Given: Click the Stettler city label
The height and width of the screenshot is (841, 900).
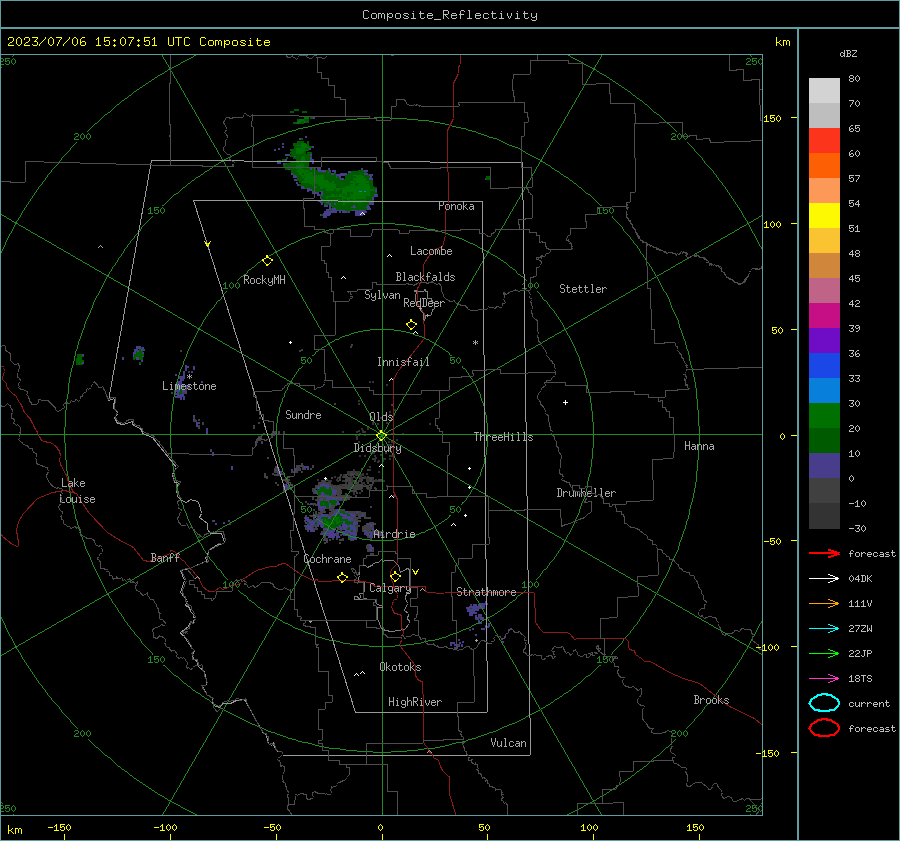Looking at the screenshot, I should tap(583, 289).
